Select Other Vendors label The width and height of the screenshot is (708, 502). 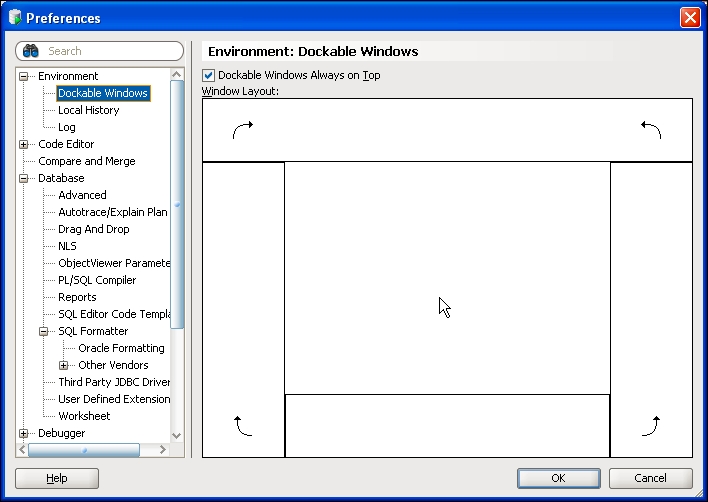pyautogui.click(x=113, y=365)
